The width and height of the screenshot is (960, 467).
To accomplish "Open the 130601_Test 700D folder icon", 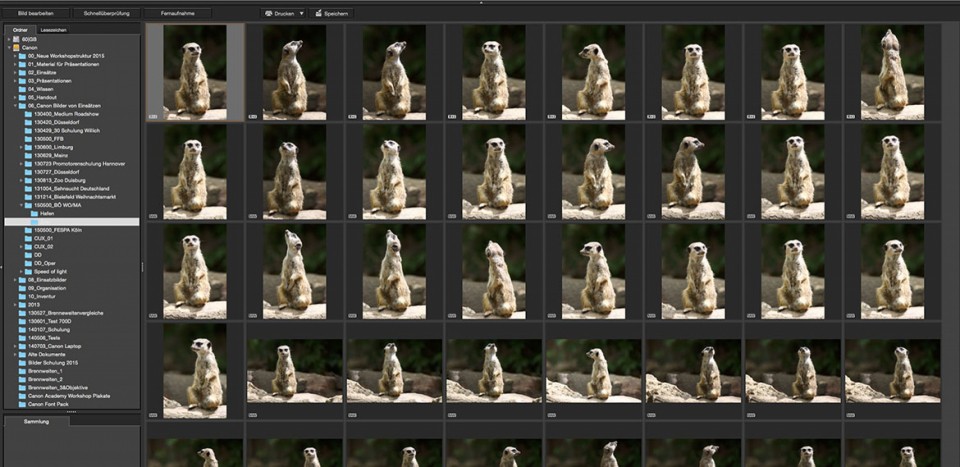I will 23,321.
